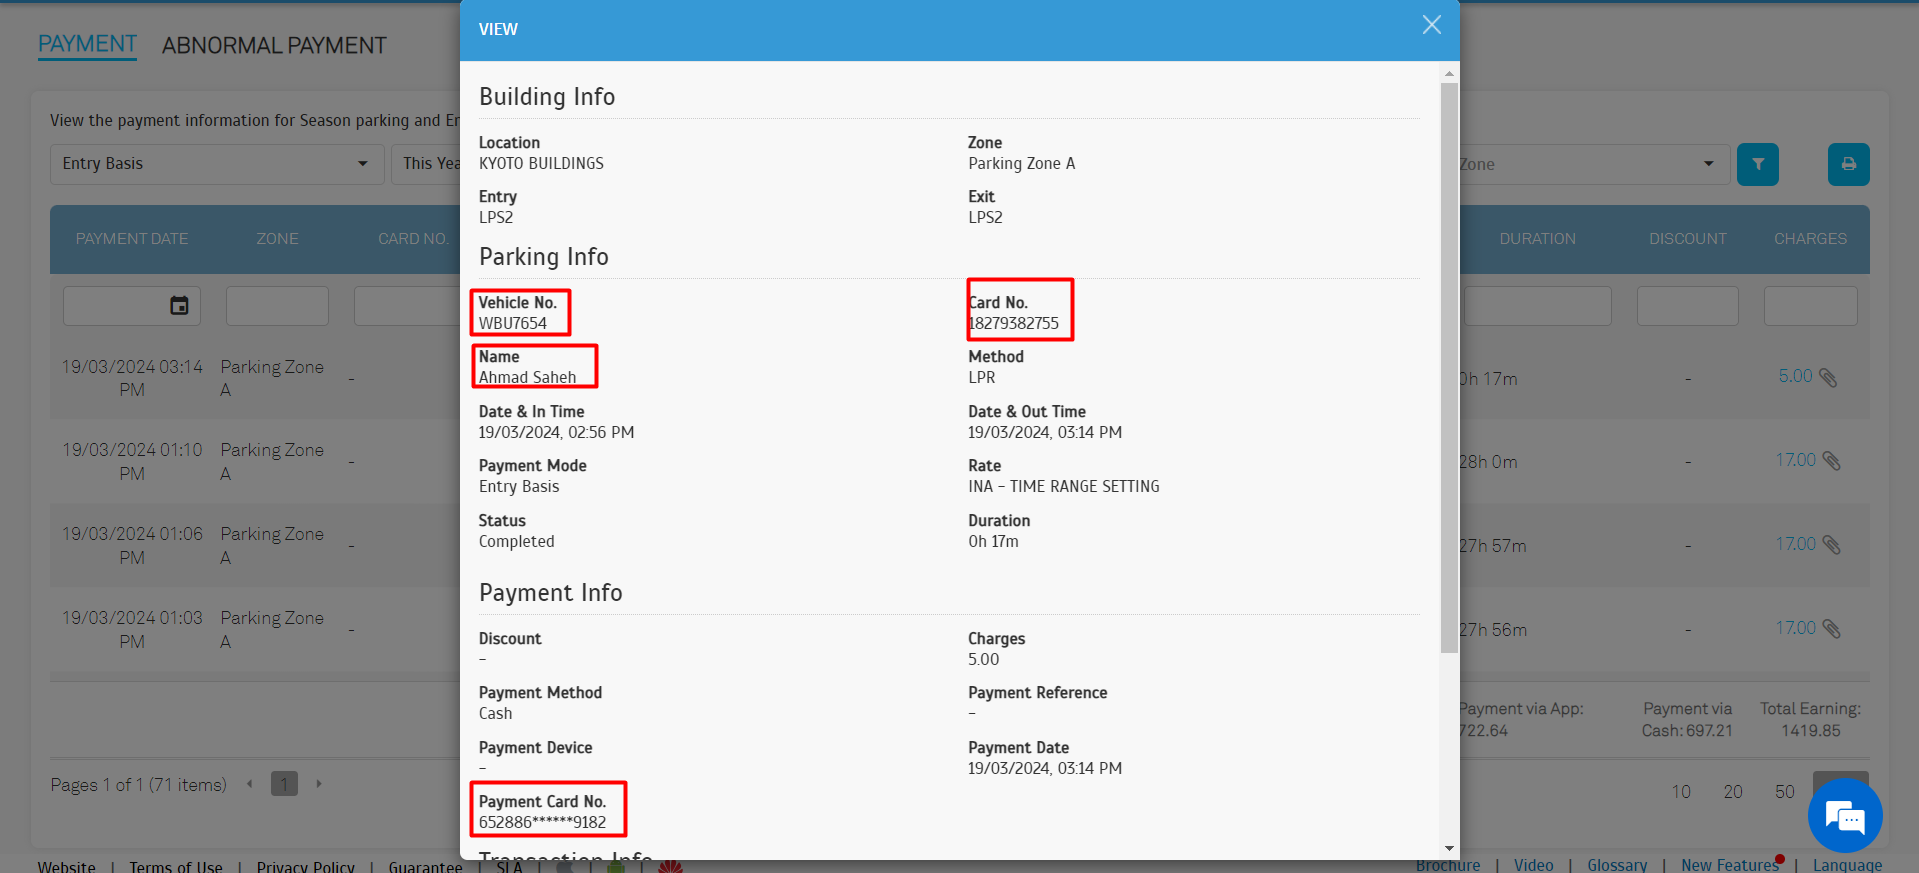1919x873 pixels.
Task: Click the paperclip icon beside 5.00 charge
Action: pyautogui.click(x=1828, y=378)
